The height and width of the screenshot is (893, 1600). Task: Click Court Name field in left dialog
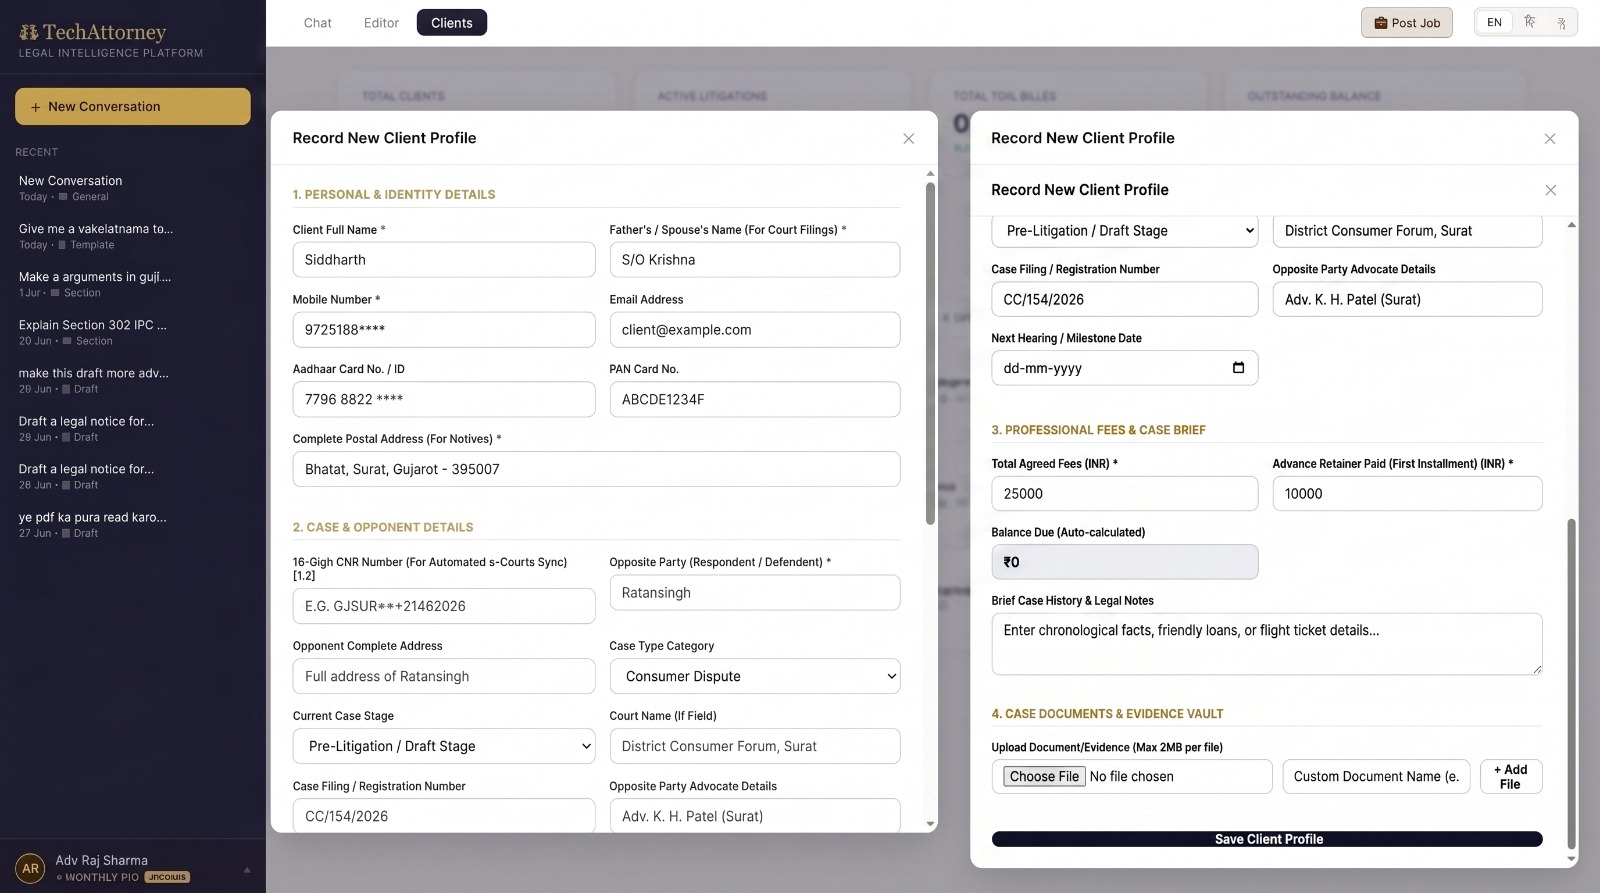click(x=755, y=746)
